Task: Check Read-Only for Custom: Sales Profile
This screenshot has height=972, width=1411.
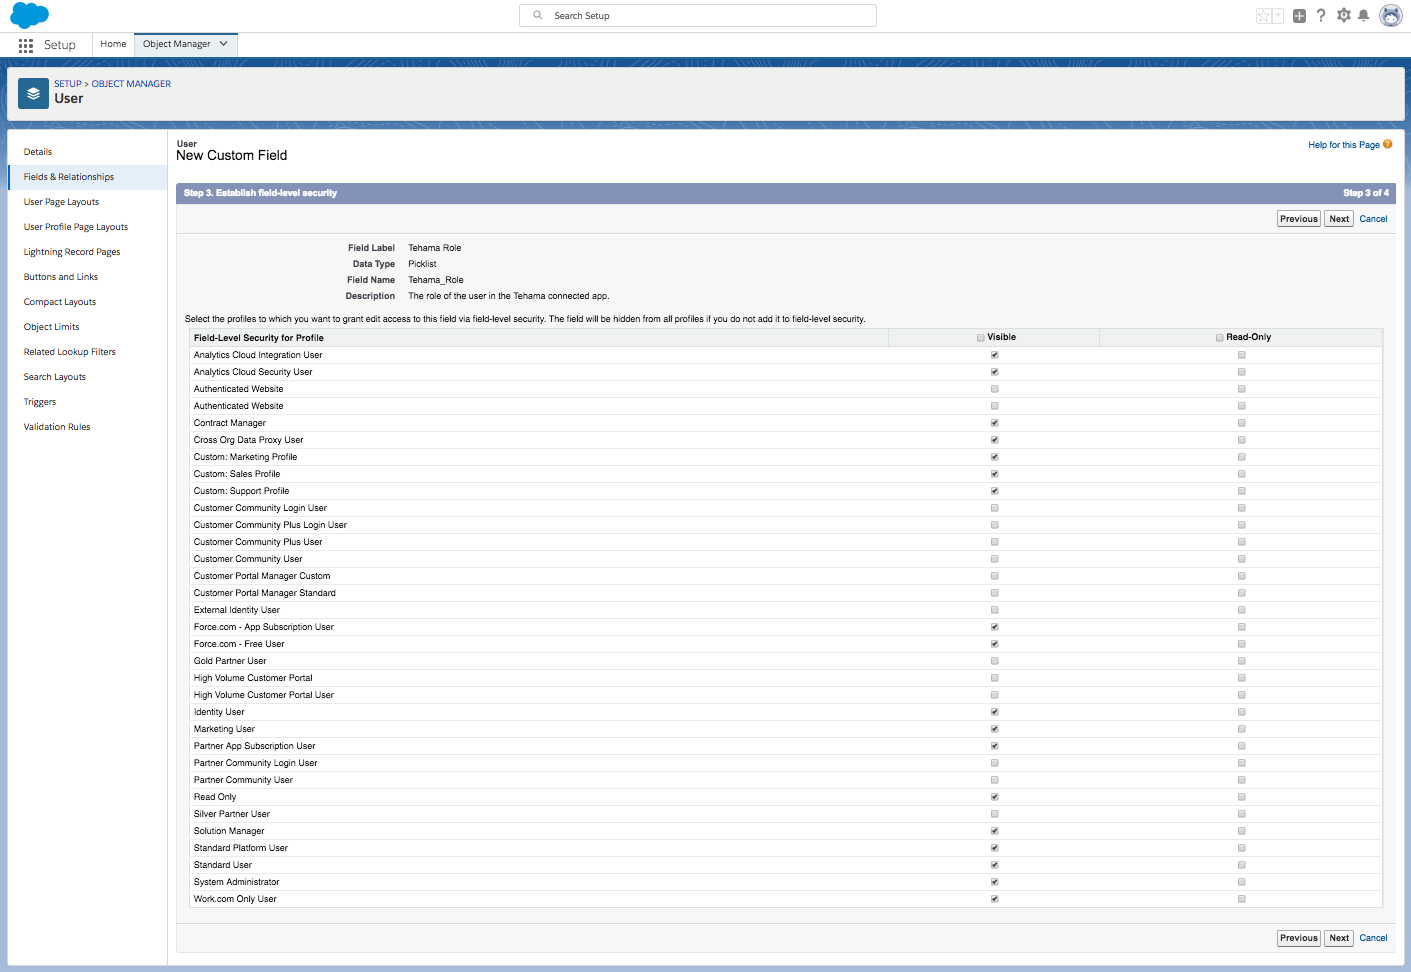Action: (x=1242, y=474)
